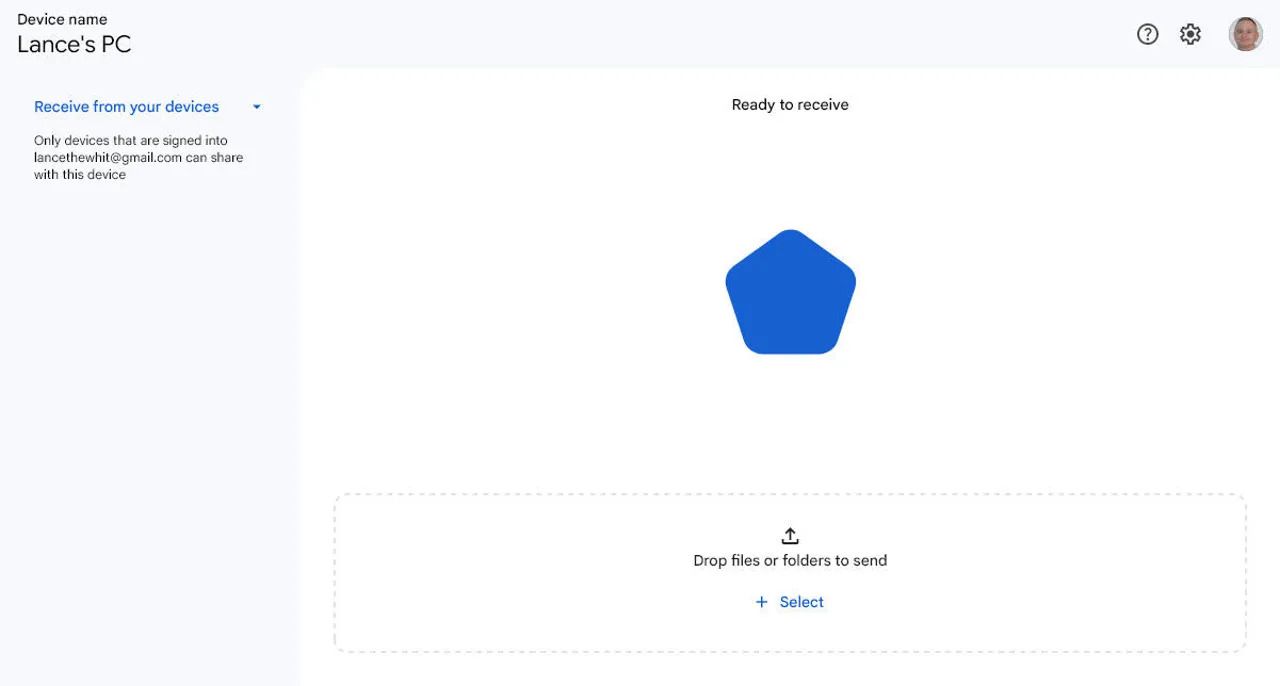This screenshot has height=686, width=1280.
Task: Expand the Receive from your devices dropdown arrow
Action: click(257, 107)
